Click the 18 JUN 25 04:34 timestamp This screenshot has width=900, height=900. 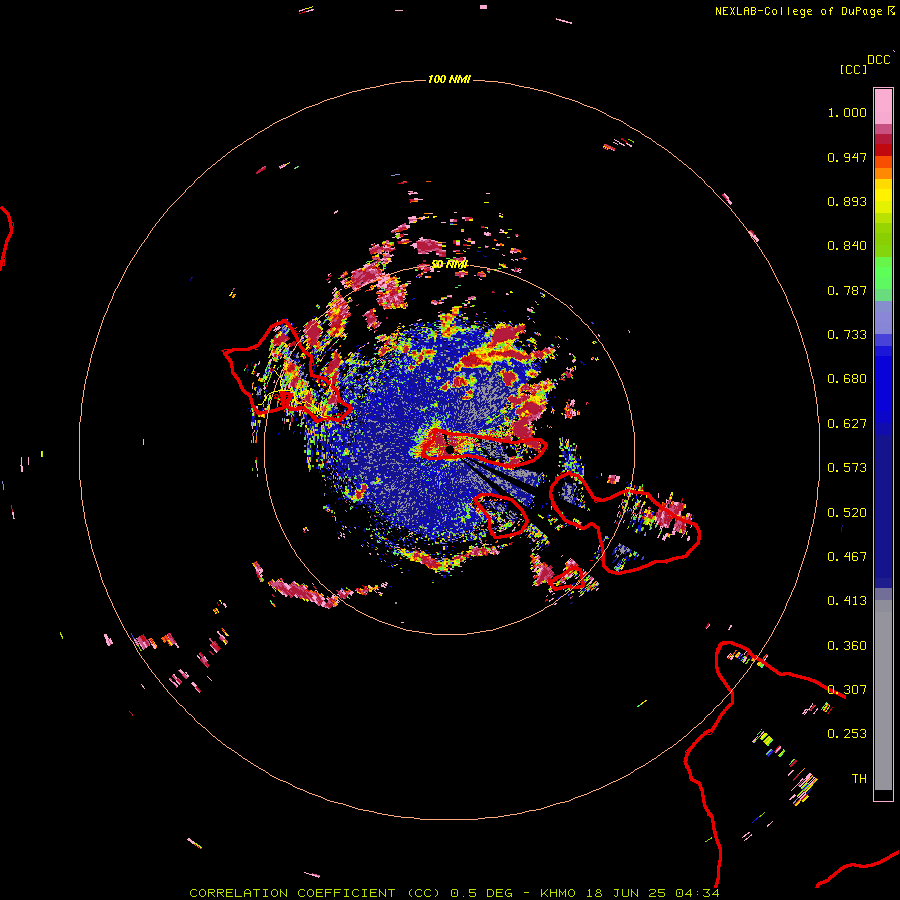point(653,893)
